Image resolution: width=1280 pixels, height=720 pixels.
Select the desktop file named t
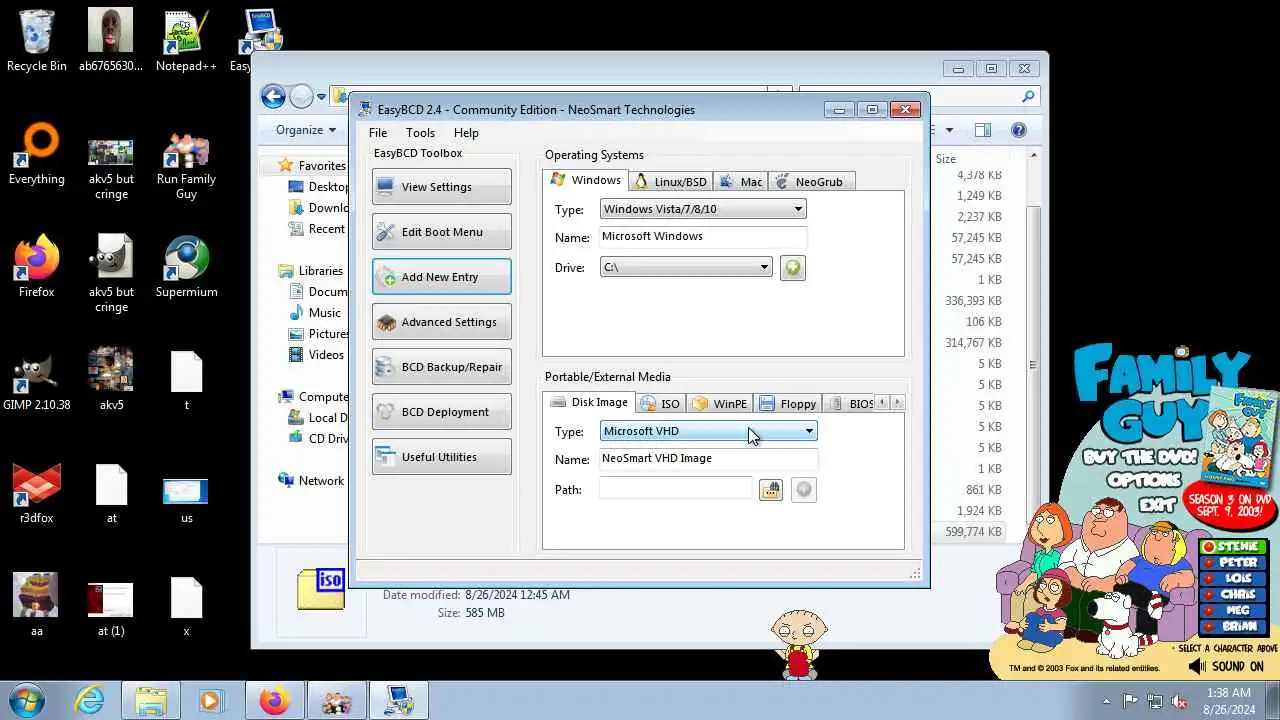tap(186, 380)
